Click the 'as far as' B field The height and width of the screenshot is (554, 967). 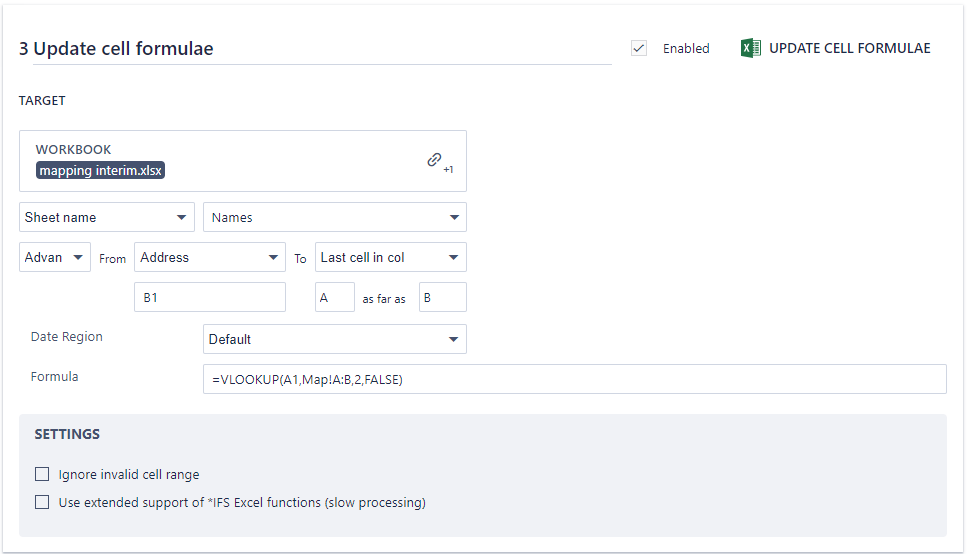pyautogui.click(x=442, y=297)
